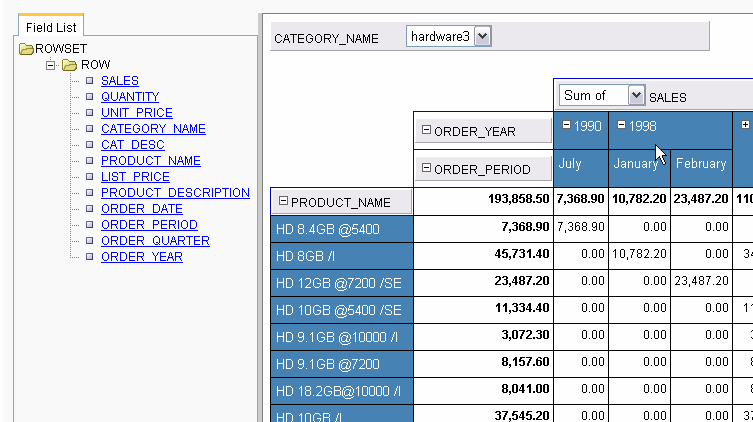Click the ROWSET root tree node

[61, 49]
